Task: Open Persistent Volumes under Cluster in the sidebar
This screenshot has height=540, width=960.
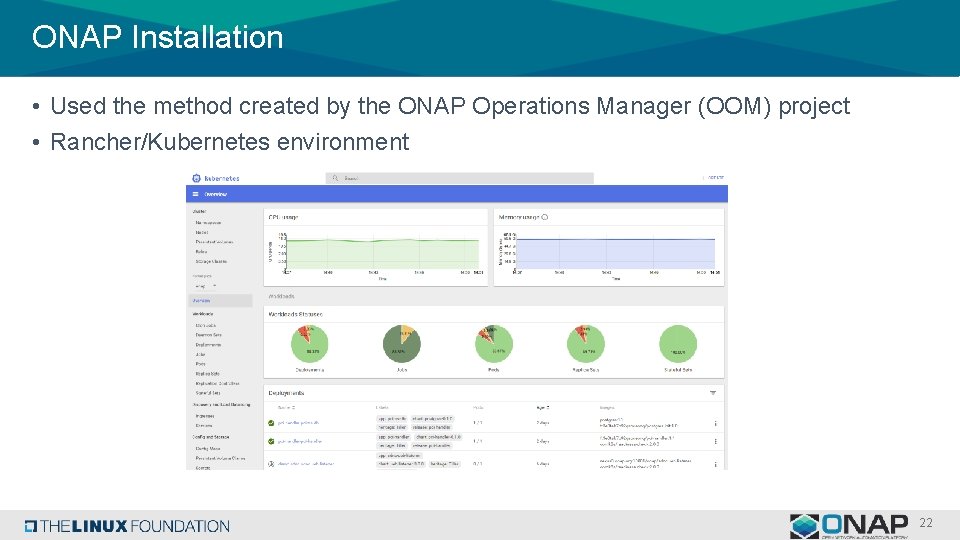Action: coord(214,242)
